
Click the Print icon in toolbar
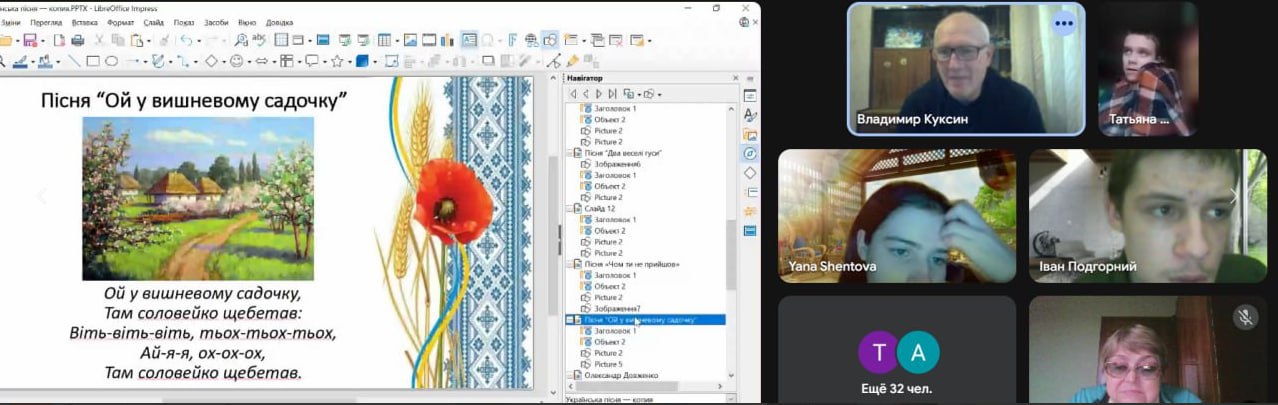tap(77, 40)
